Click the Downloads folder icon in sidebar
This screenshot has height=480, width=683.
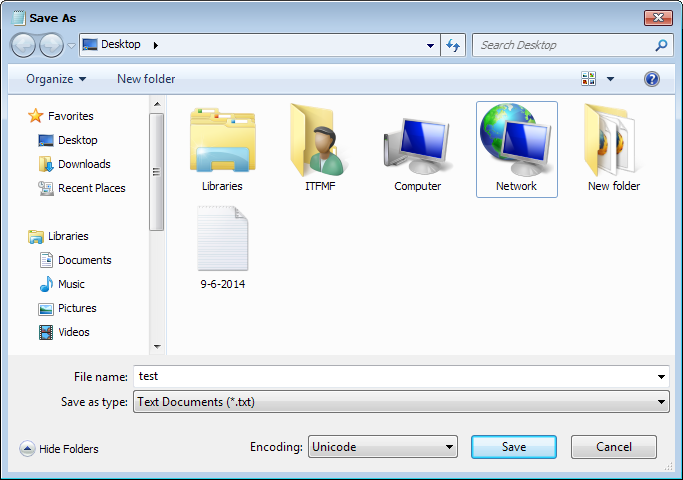pyautogui.click(x=46, y=164)
